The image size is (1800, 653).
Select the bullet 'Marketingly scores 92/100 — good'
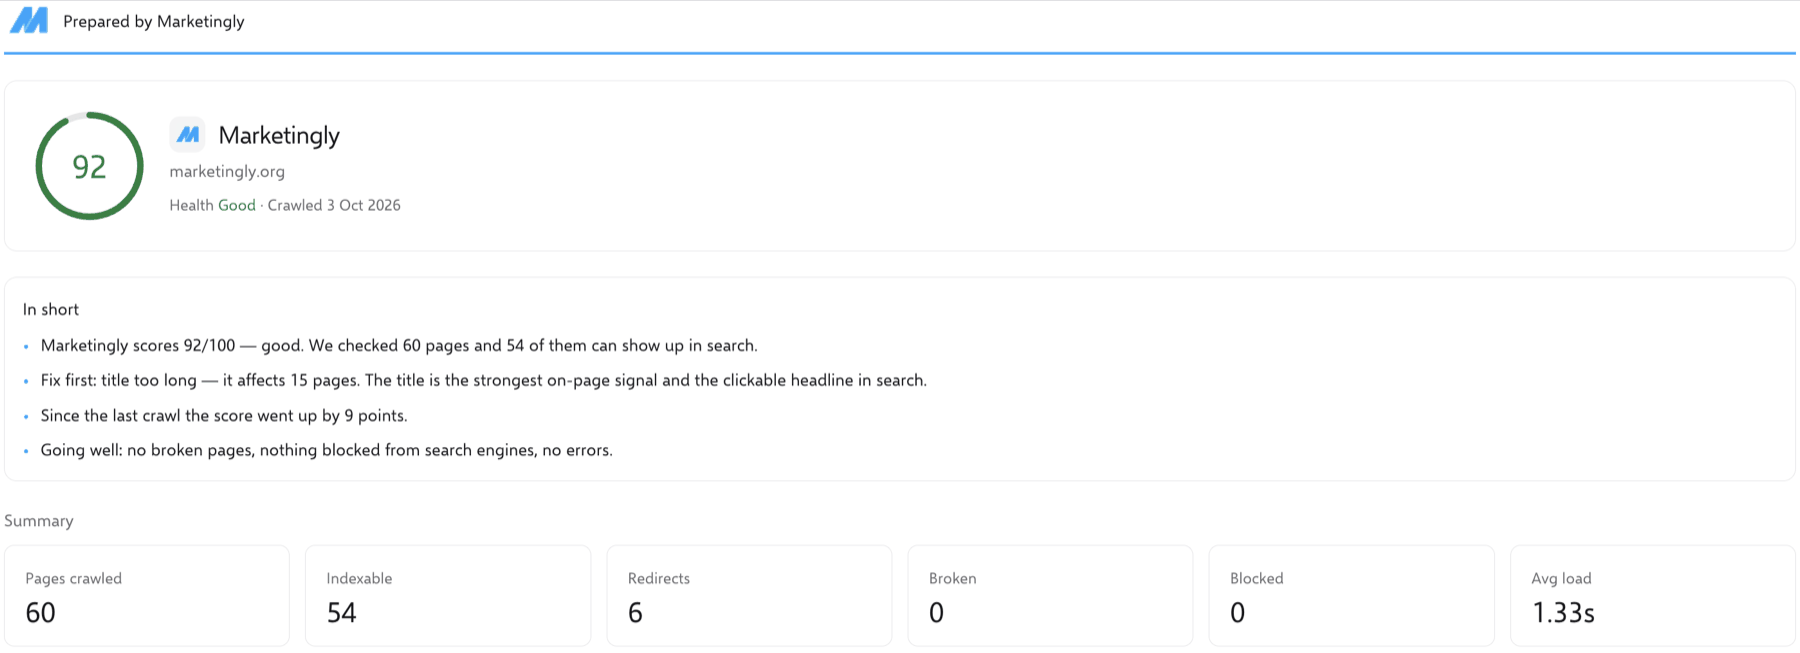399,346
